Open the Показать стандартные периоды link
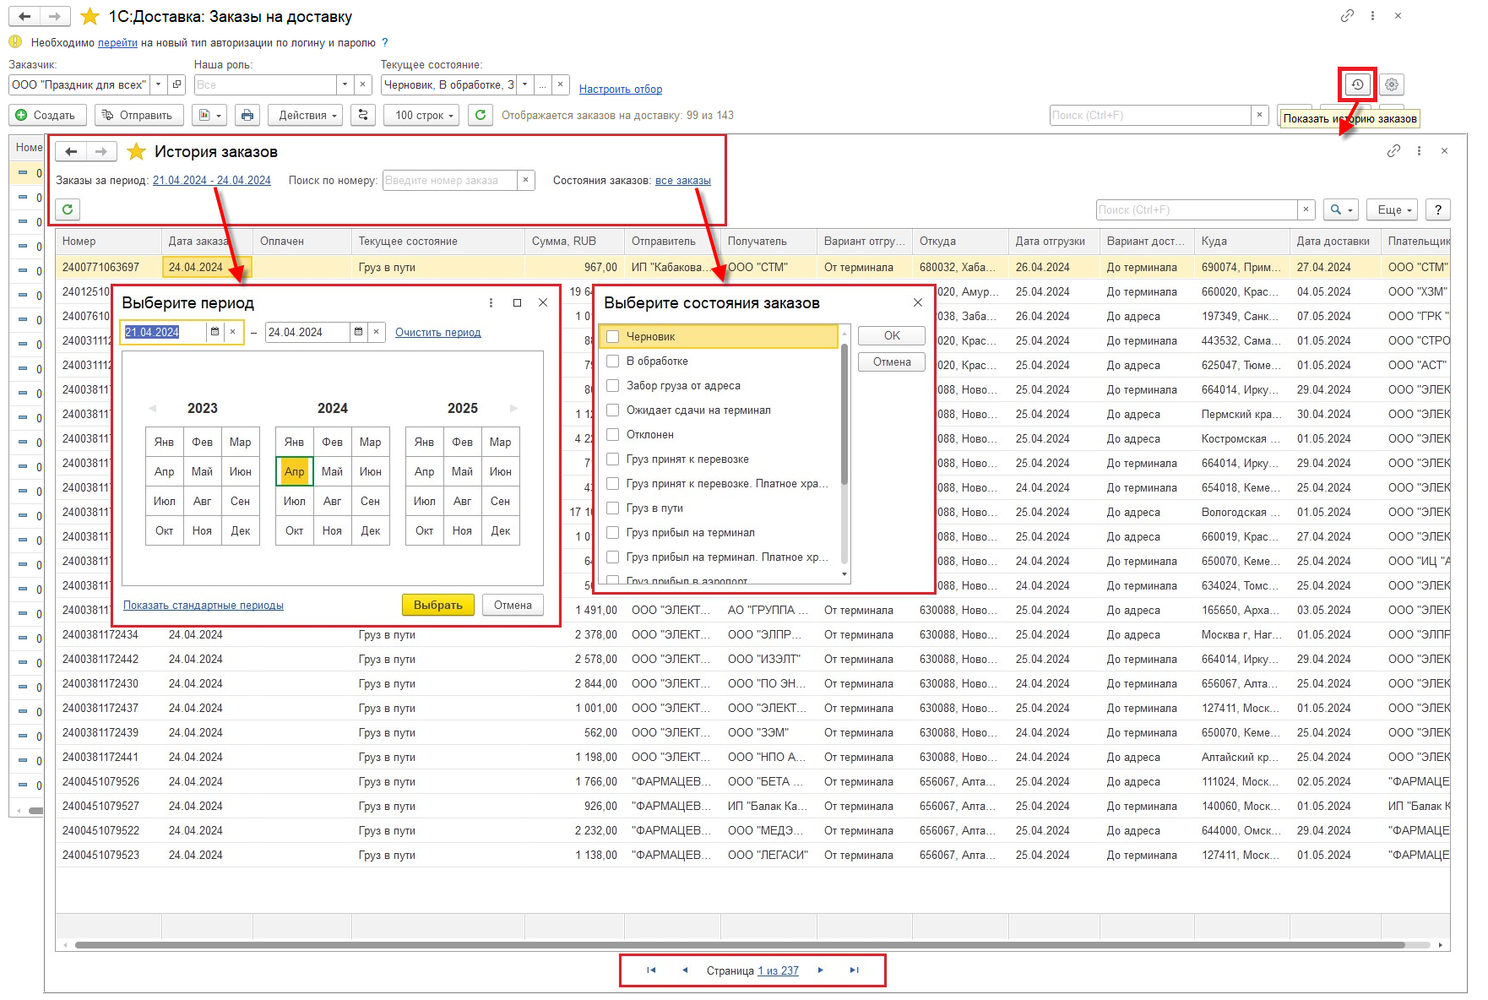 click(203, 605)
